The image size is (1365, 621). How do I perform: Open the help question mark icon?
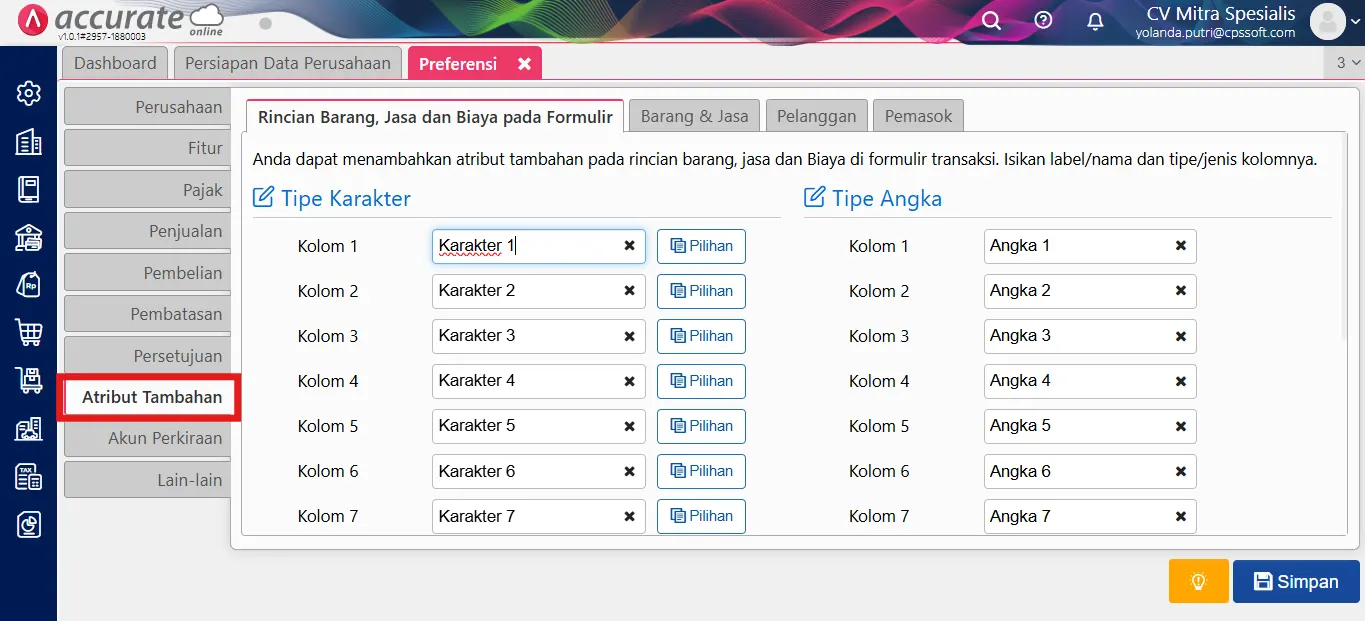[1043, 21]
